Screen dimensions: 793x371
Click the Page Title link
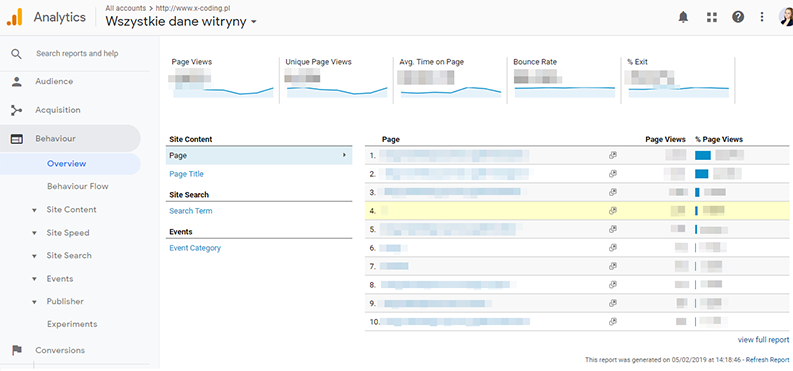tap(186, 174)
